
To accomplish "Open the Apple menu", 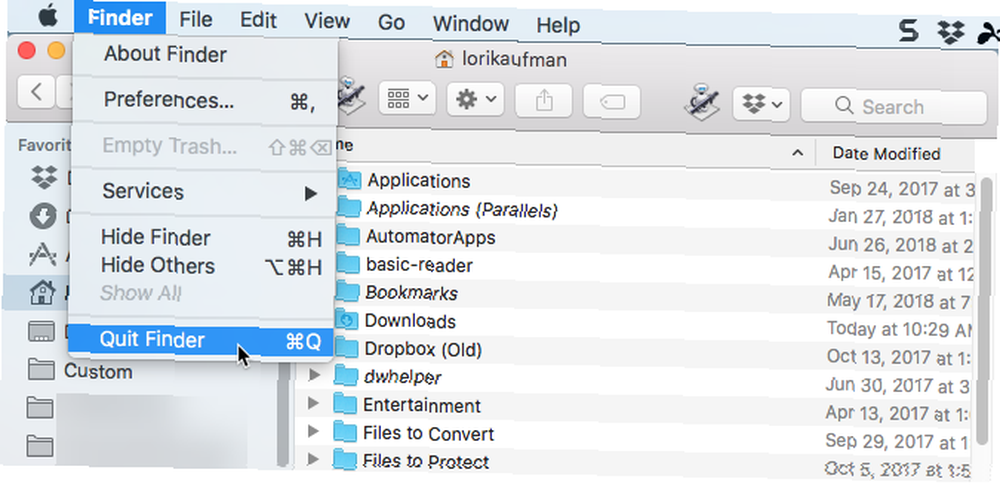I will pos(48,17).
